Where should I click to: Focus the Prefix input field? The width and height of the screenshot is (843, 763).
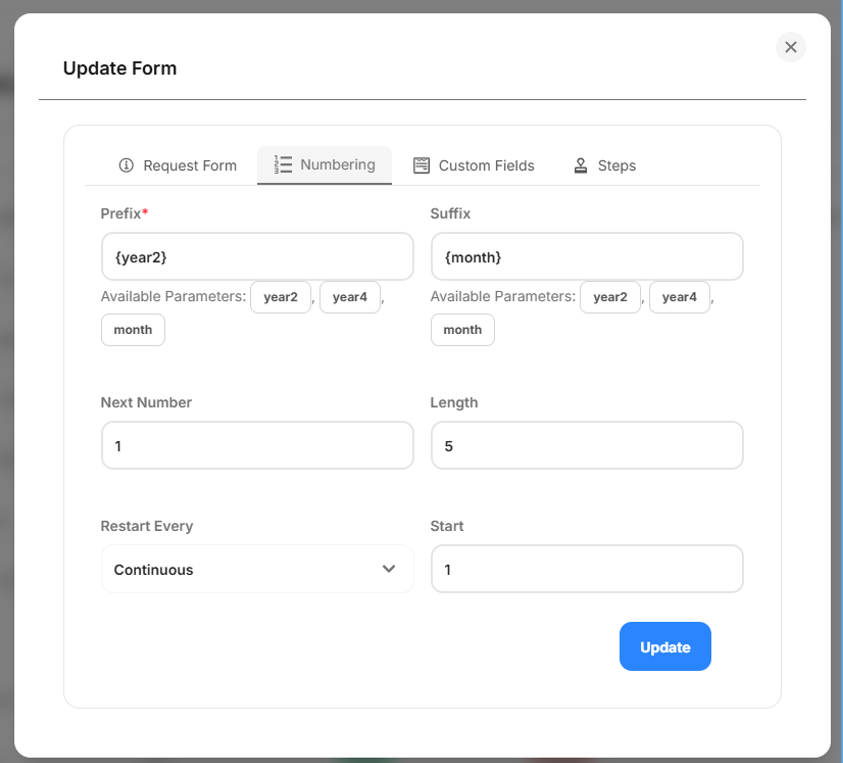(x=257, y=257)
